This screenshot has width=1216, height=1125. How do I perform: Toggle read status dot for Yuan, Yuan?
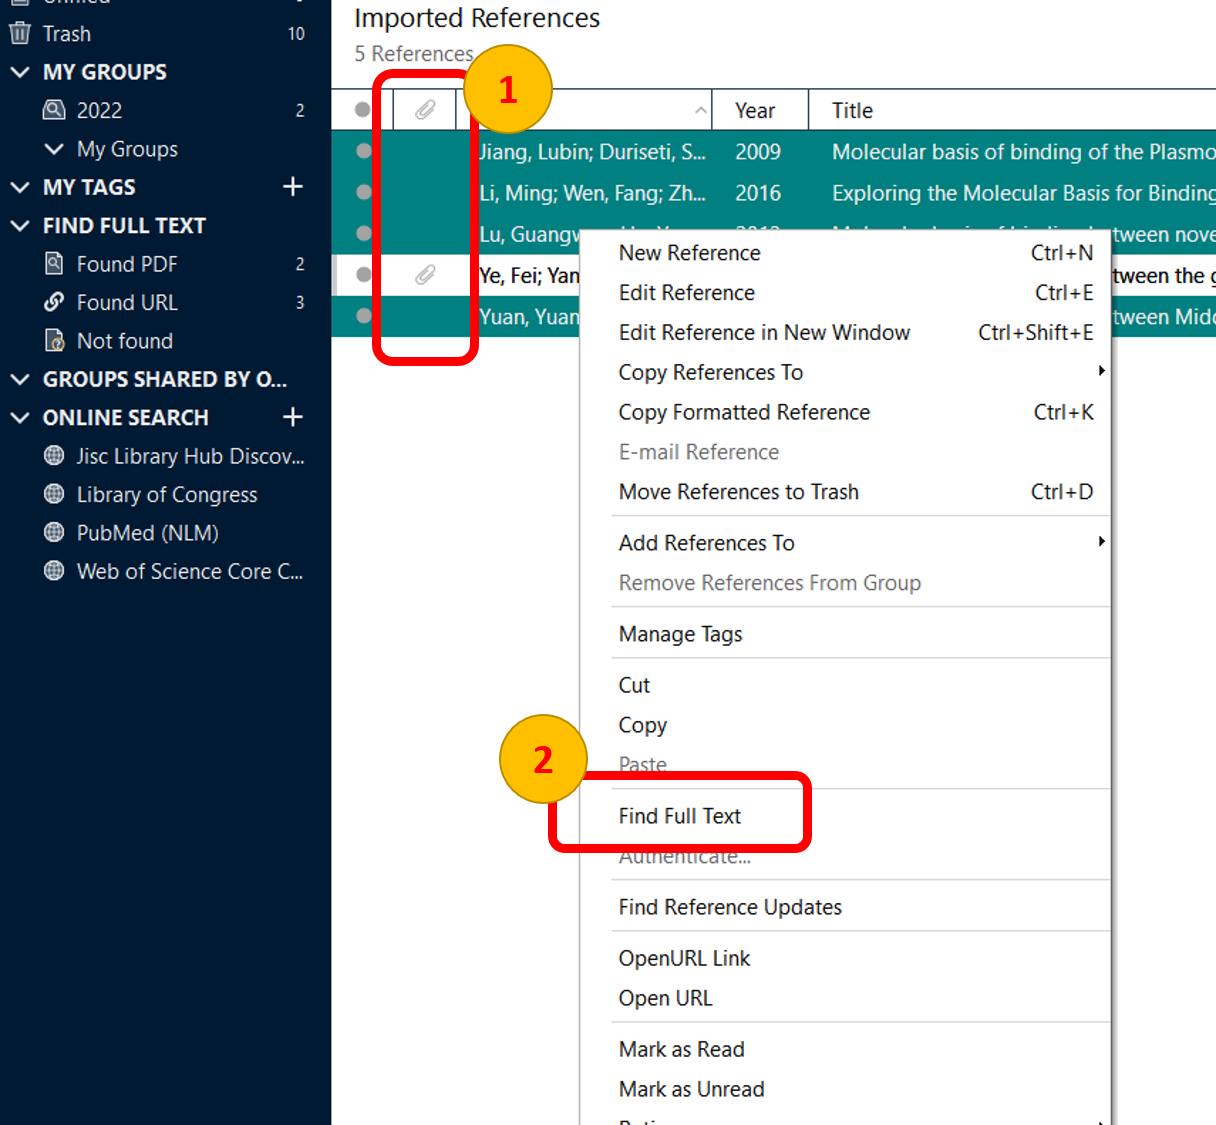[364, 316]
